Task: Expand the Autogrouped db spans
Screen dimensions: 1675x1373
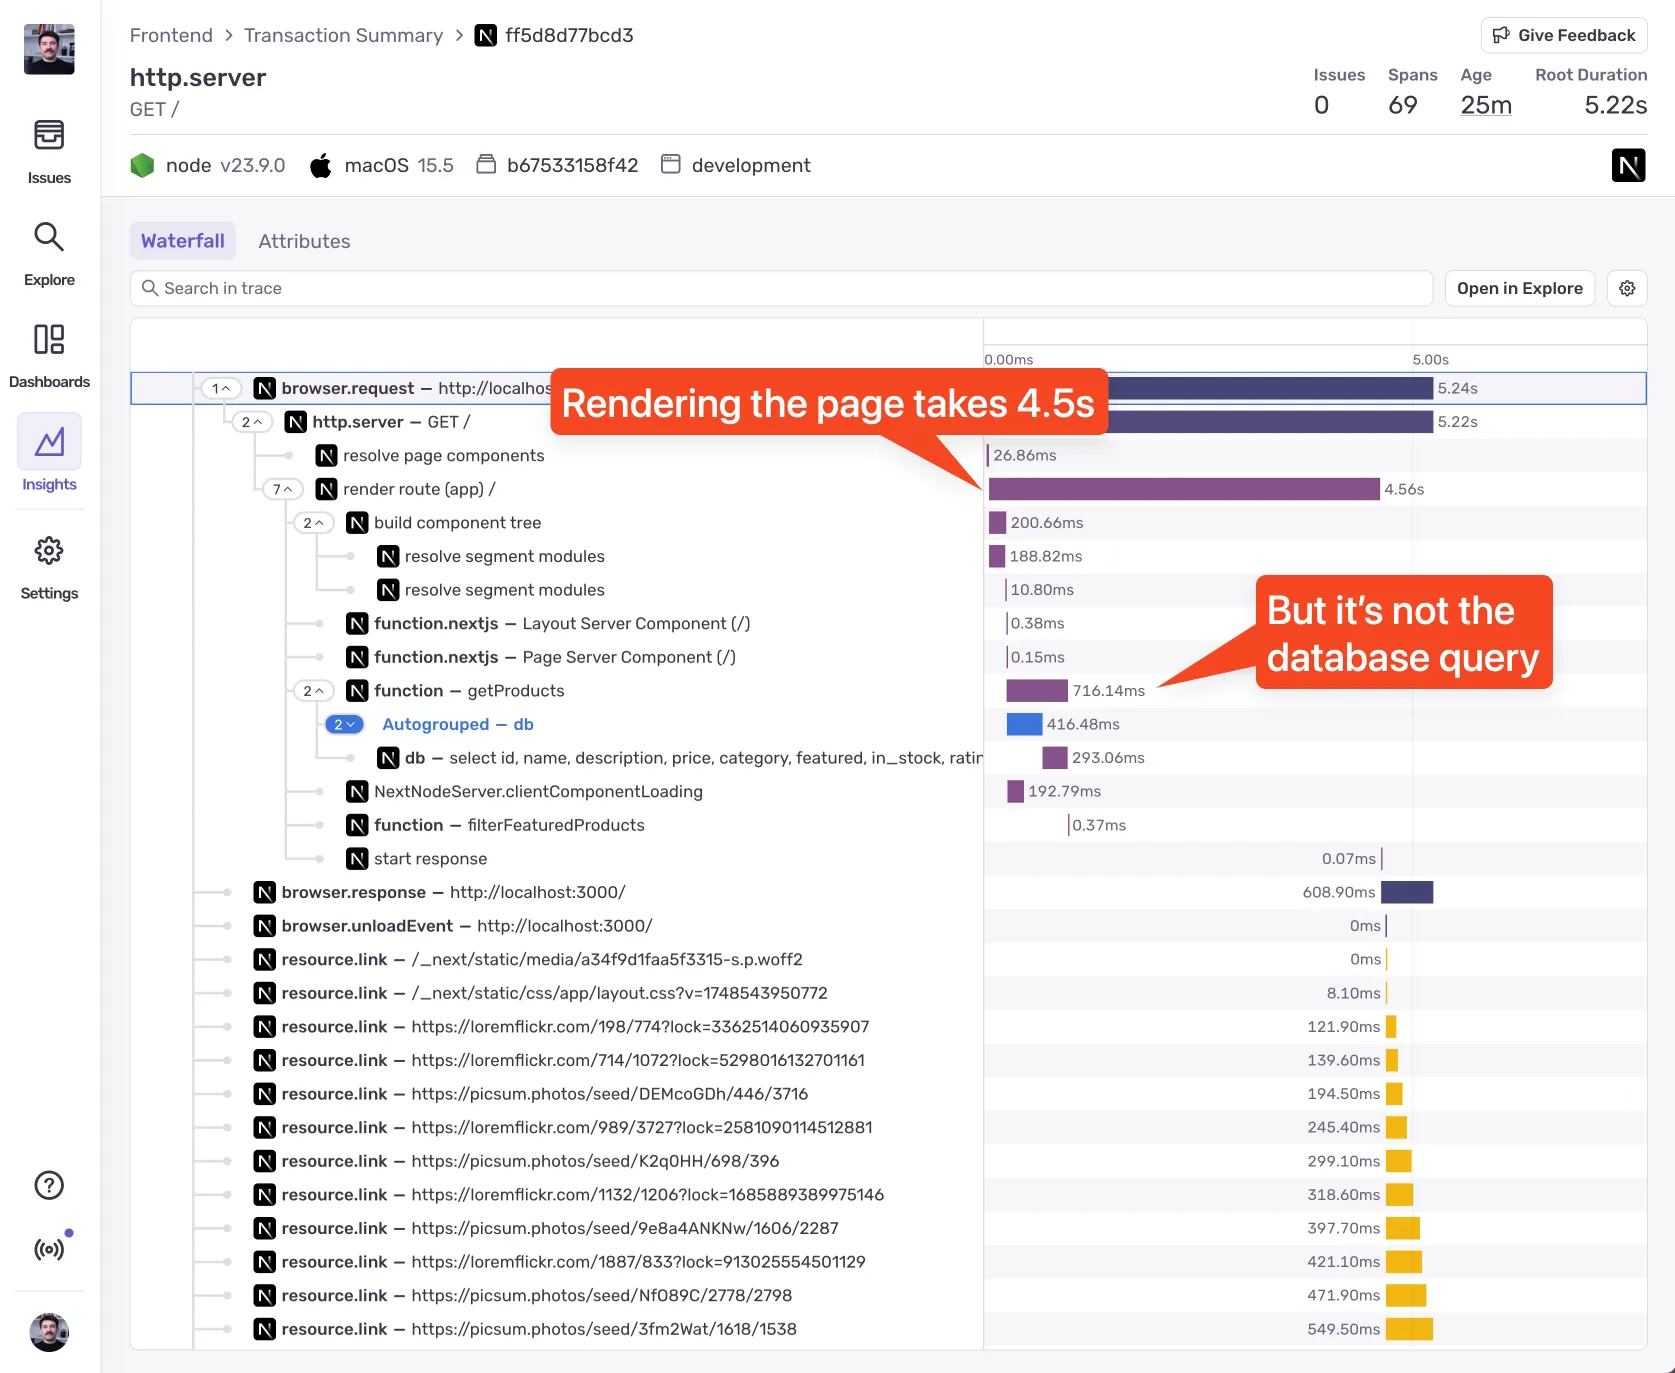Action: pyautogui.click(x=344, y=724)
